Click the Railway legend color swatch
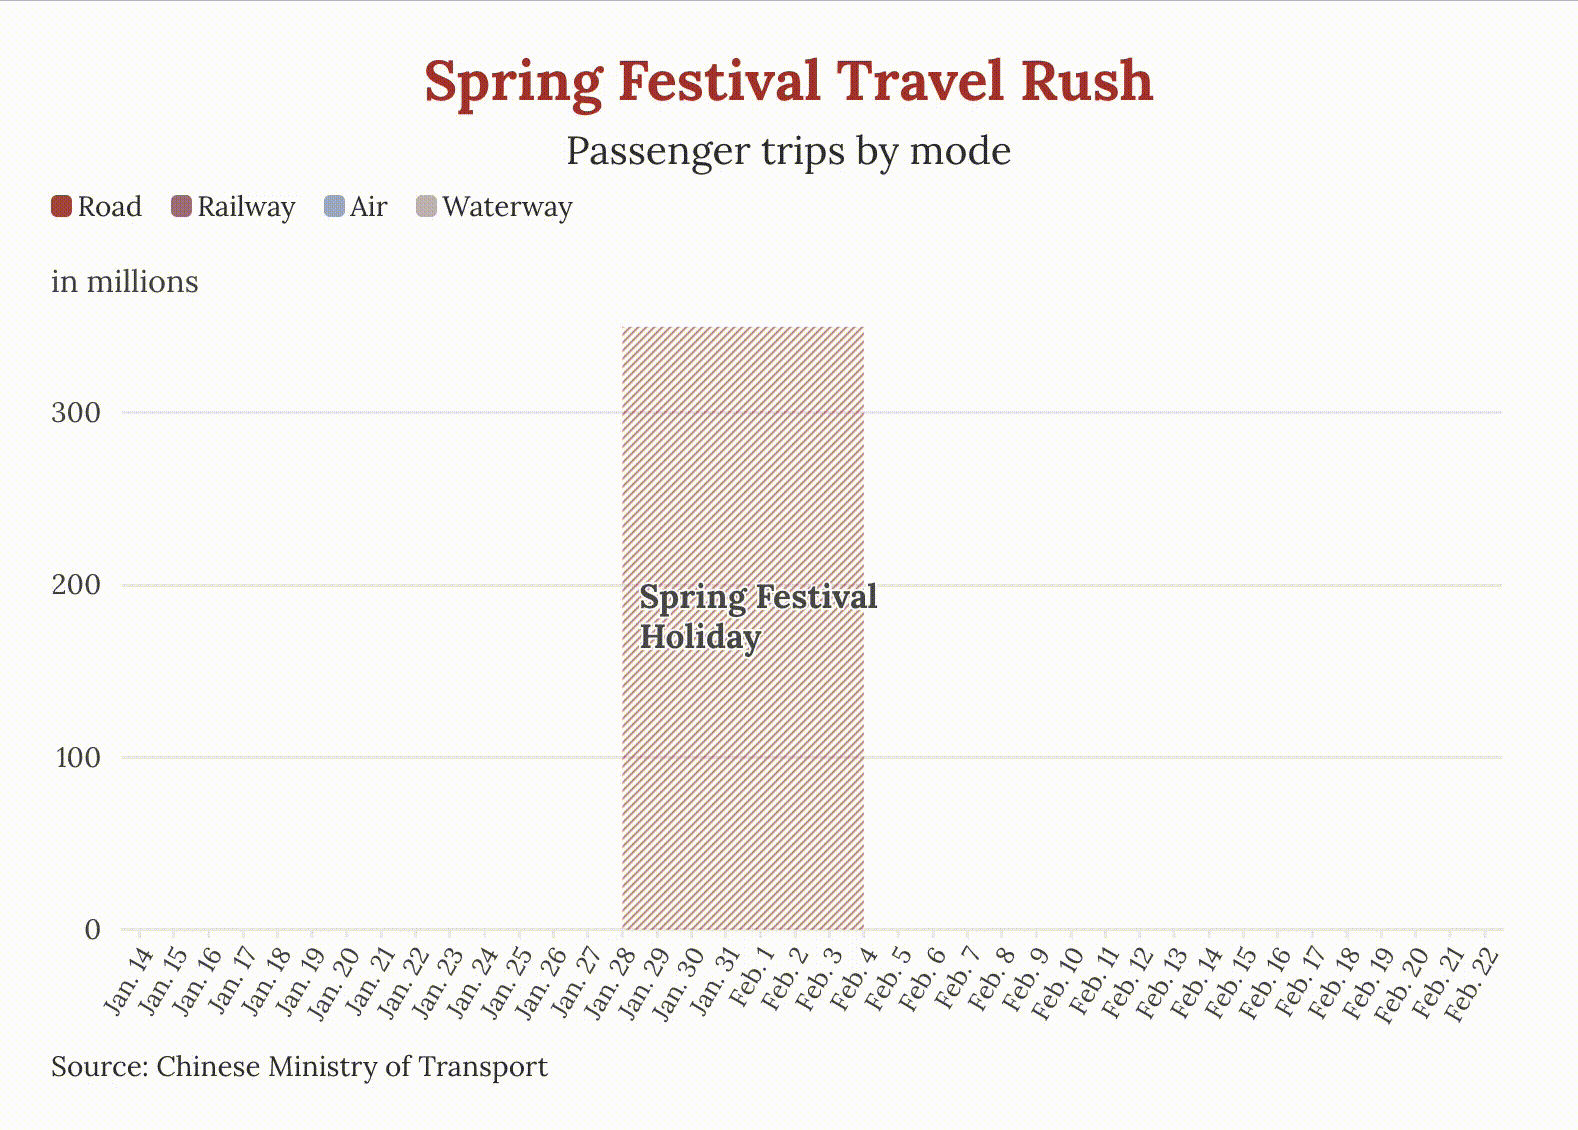Viewport: 1578px width, 1130px height. tap(181, 207)
